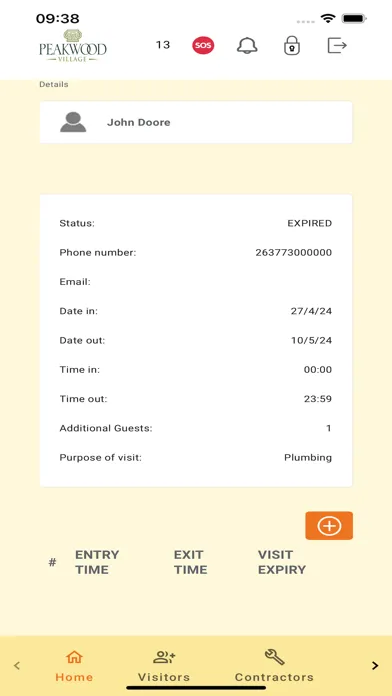Image resolution: width=392 pixels, height=696 pixels.
Task: Tap the padlock icon in header
Action: pos(292,45)
